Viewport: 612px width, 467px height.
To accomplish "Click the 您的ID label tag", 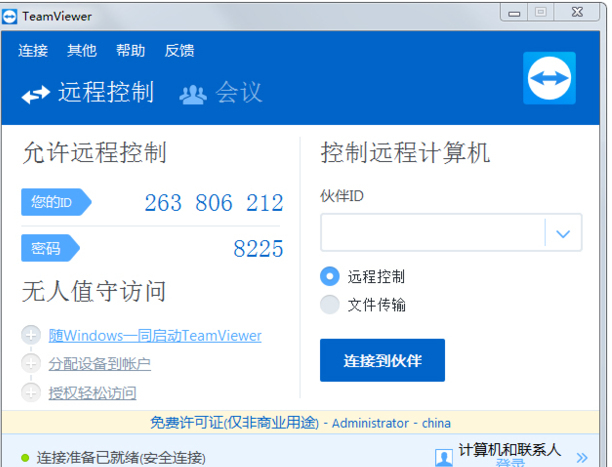I will (56, 202).
